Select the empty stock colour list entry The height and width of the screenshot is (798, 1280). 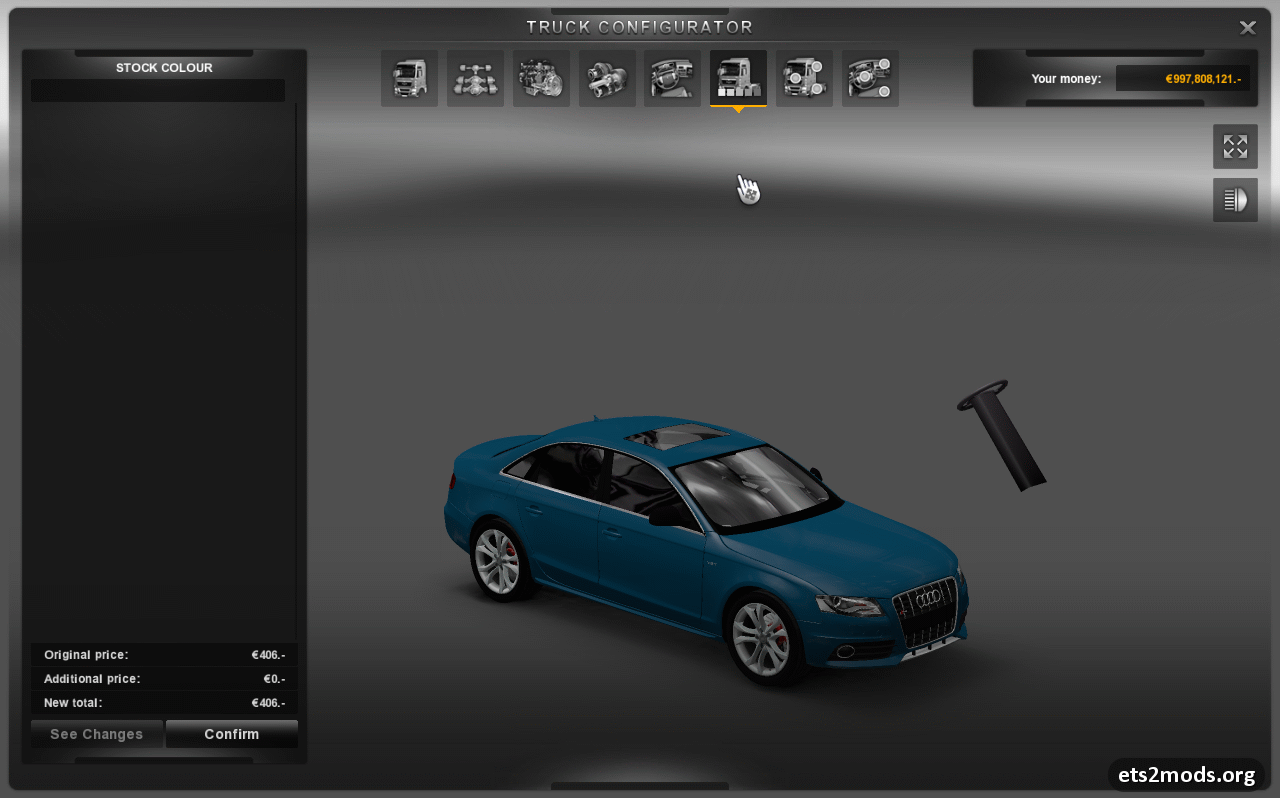tap(158, 91)
